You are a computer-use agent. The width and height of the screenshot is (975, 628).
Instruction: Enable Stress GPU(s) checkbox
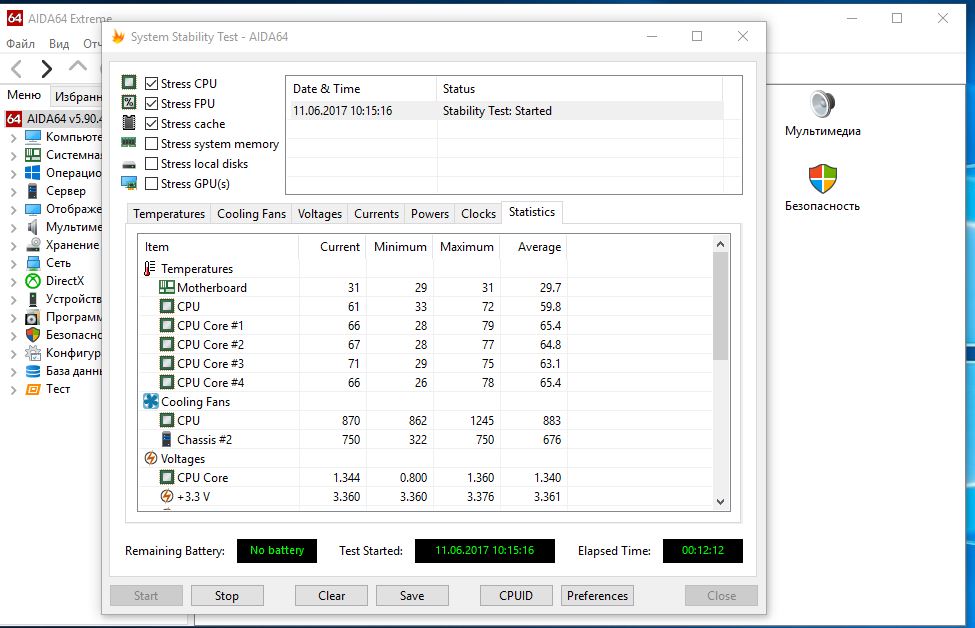(151, 183)
